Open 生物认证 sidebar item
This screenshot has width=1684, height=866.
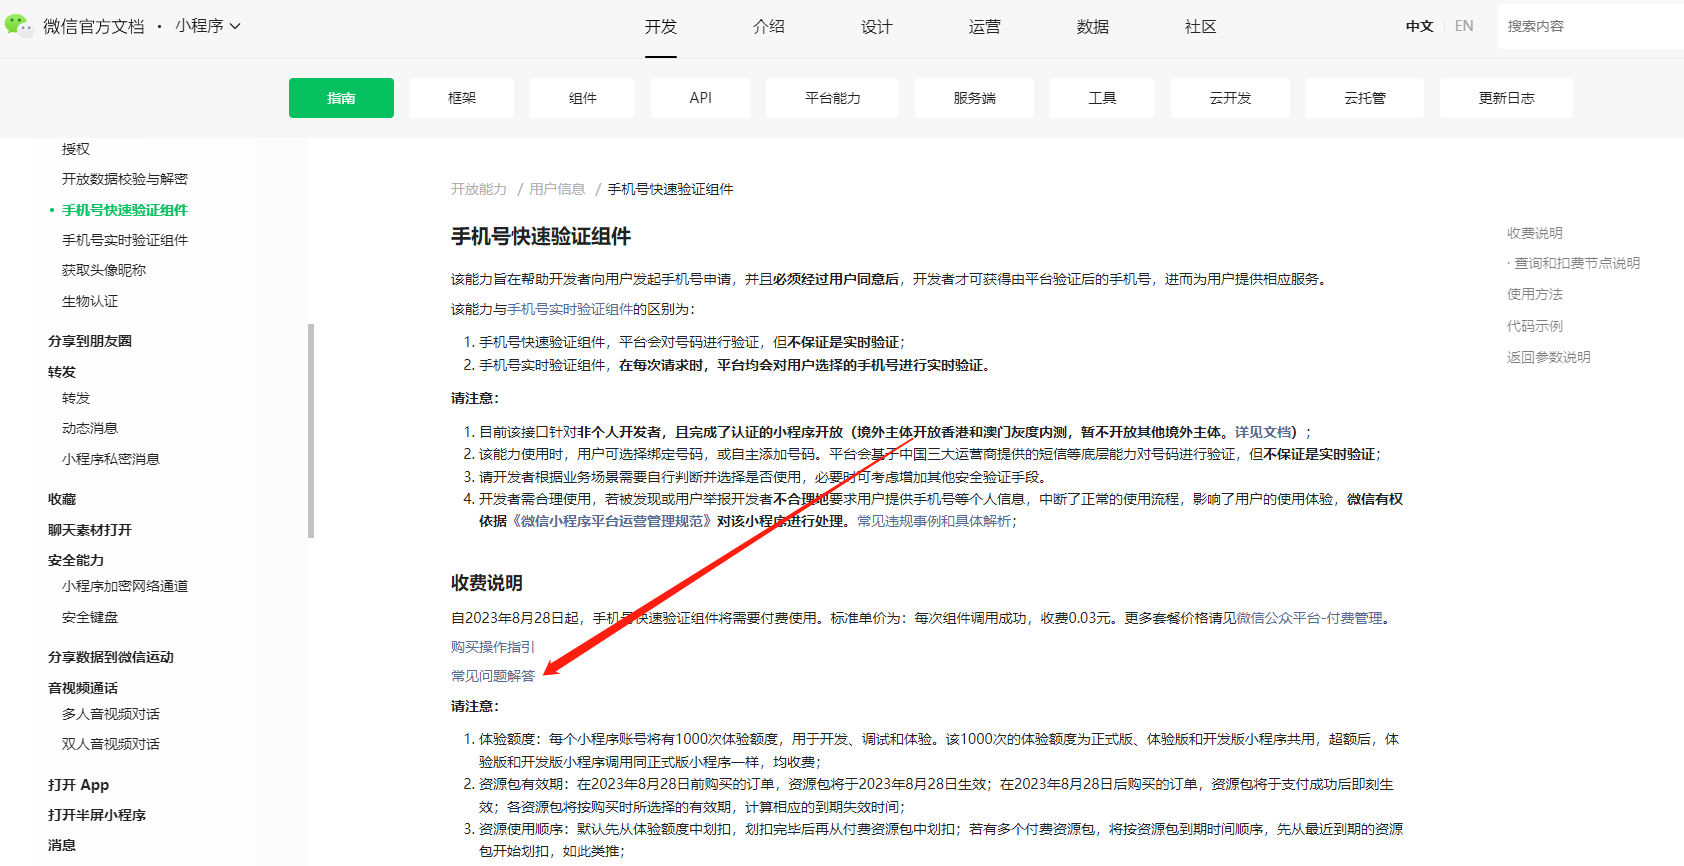[90, 301]
